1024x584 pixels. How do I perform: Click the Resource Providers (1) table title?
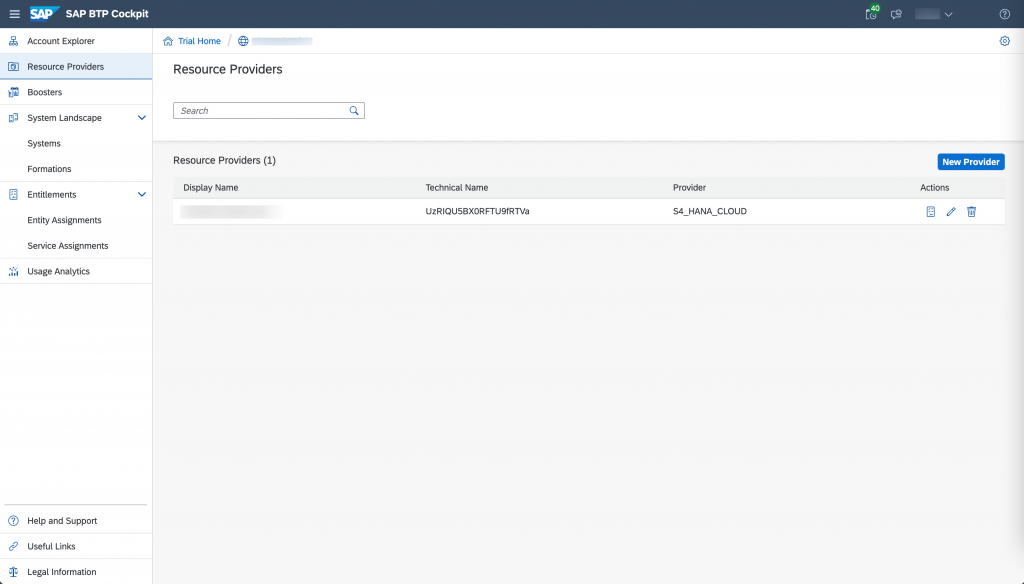224,160
